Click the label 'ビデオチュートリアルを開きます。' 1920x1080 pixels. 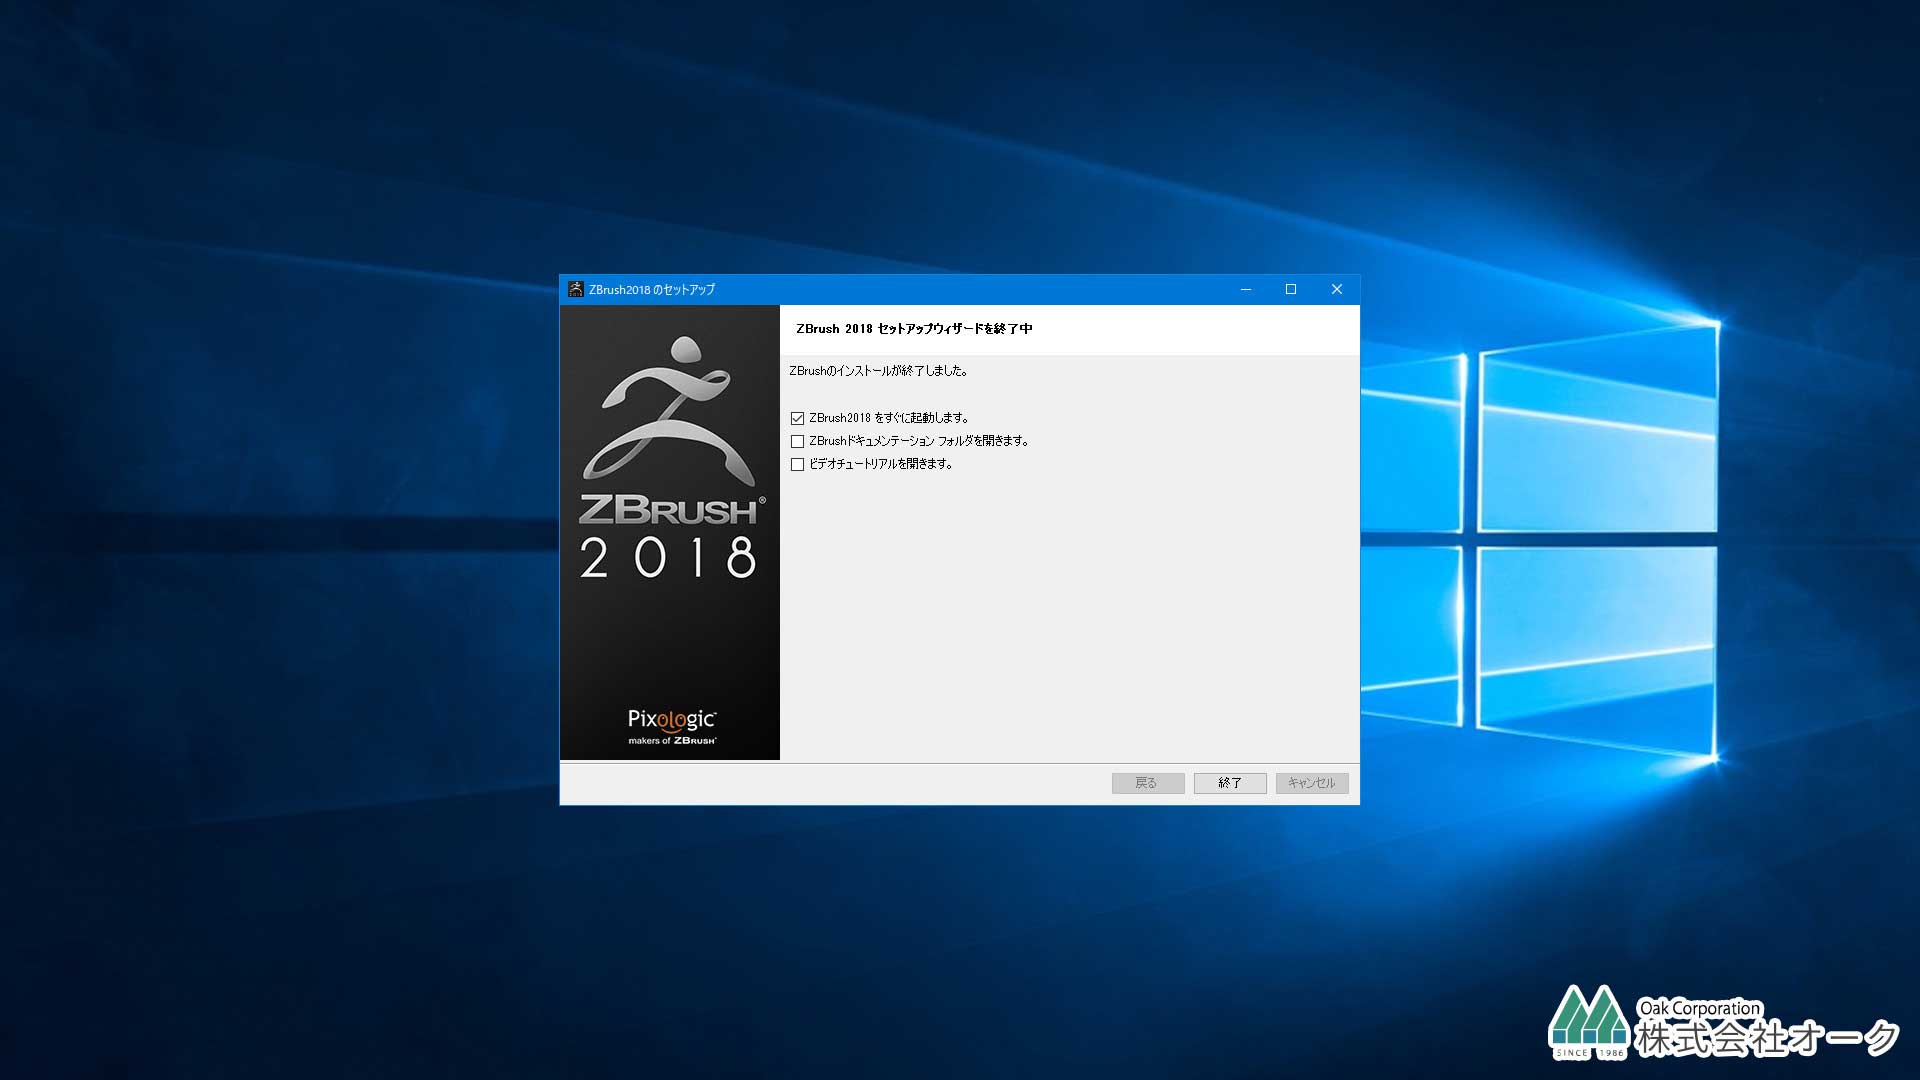881,464
